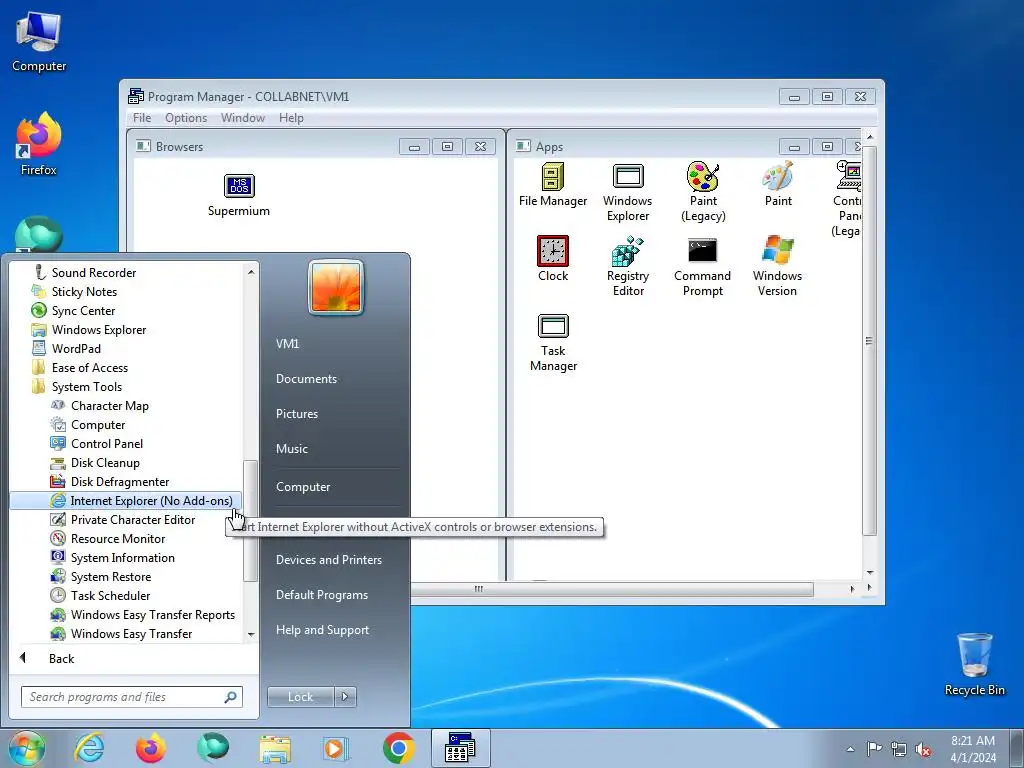Open Devices and Printers
Viewport: 1024px width, 768px height.
point(328,560)
